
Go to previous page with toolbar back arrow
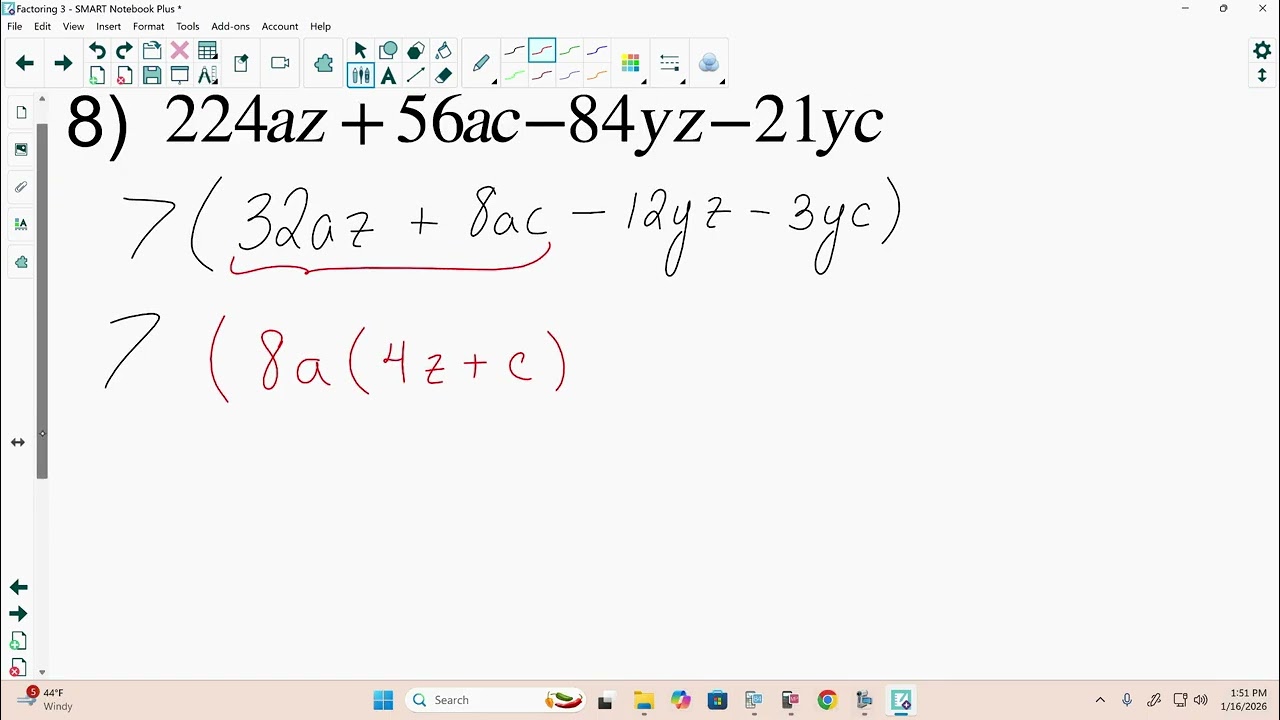pyautogui.click(x=25, y=63)
